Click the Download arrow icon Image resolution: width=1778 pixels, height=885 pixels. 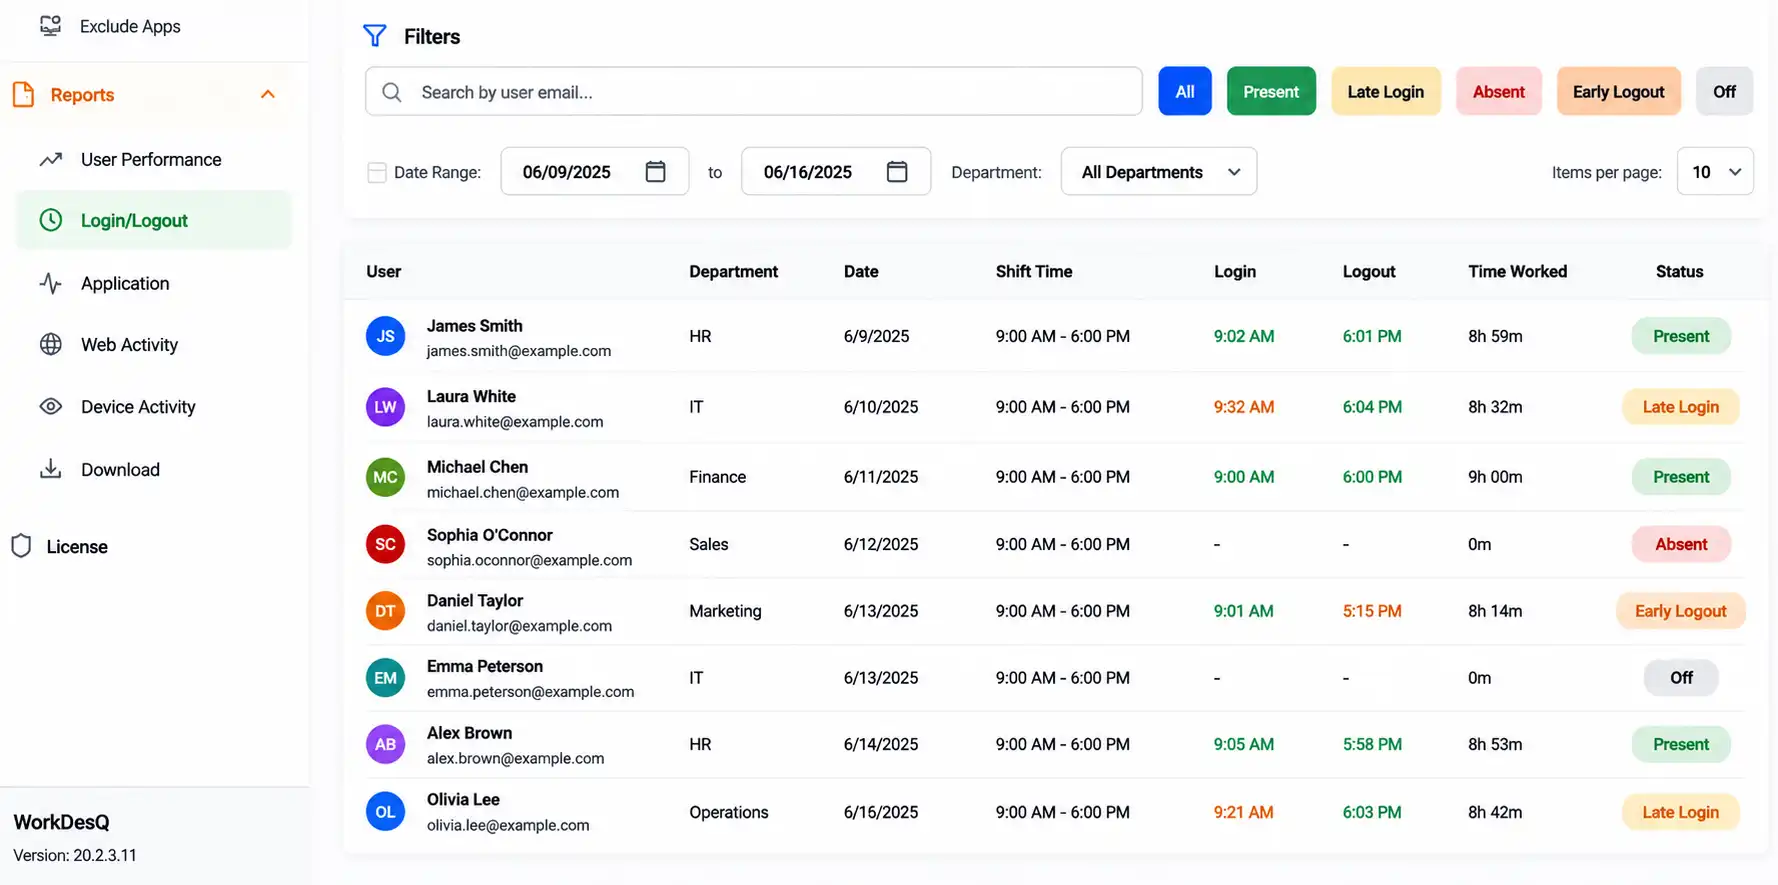(51, 469)
